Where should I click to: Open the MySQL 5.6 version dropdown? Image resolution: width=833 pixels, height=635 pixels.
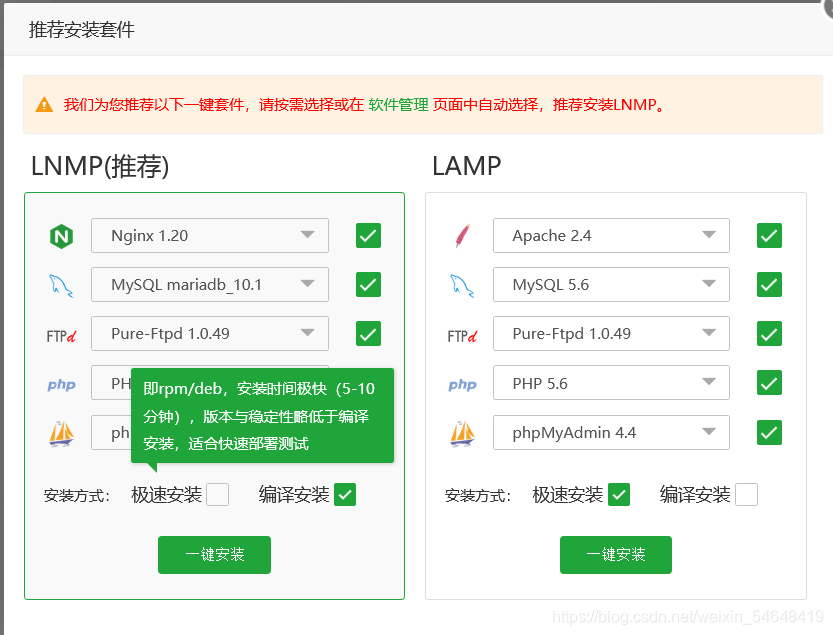coord(611,285)
